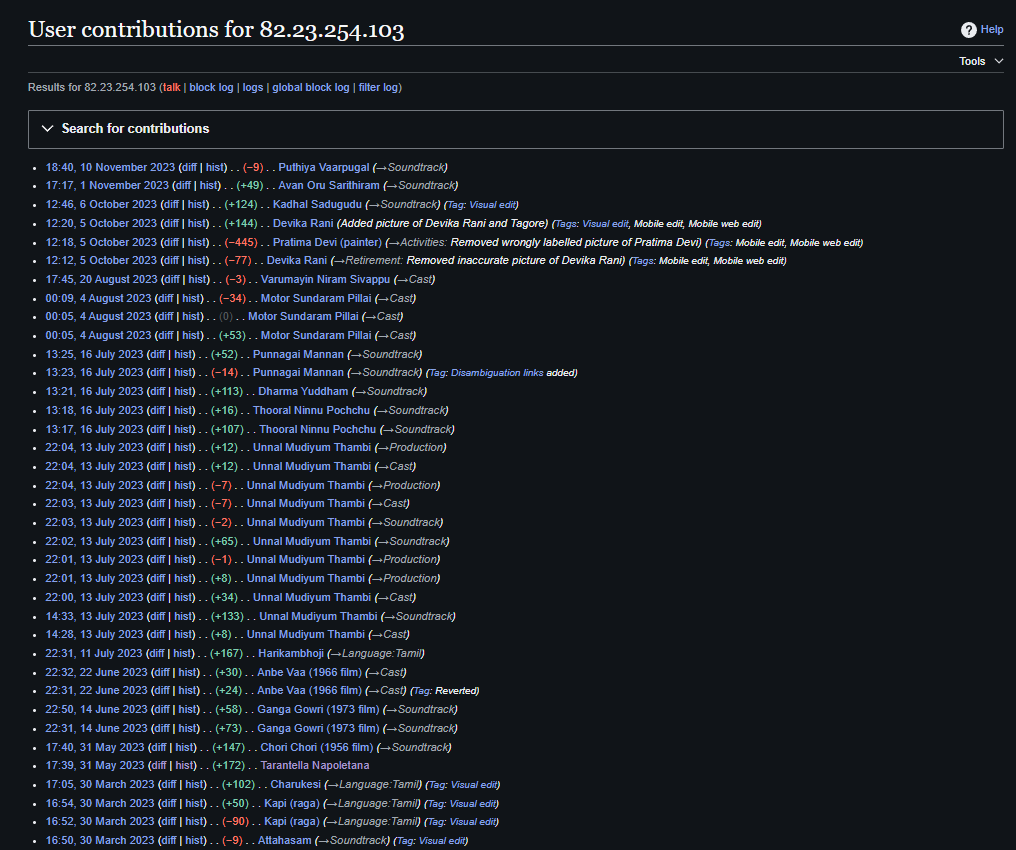
Task: Open the logs link
Action: coord(253,87)
